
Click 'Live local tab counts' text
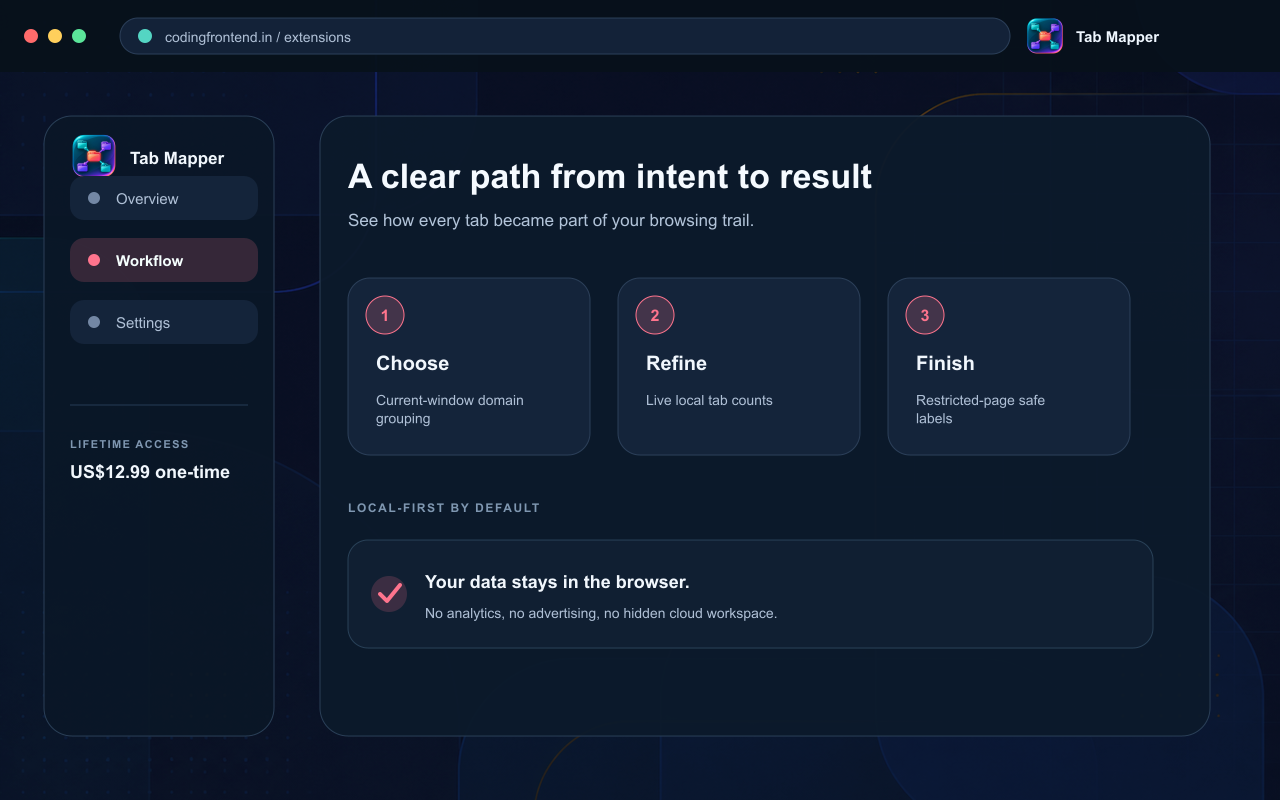pyautogui.click(x=709, y=400)
